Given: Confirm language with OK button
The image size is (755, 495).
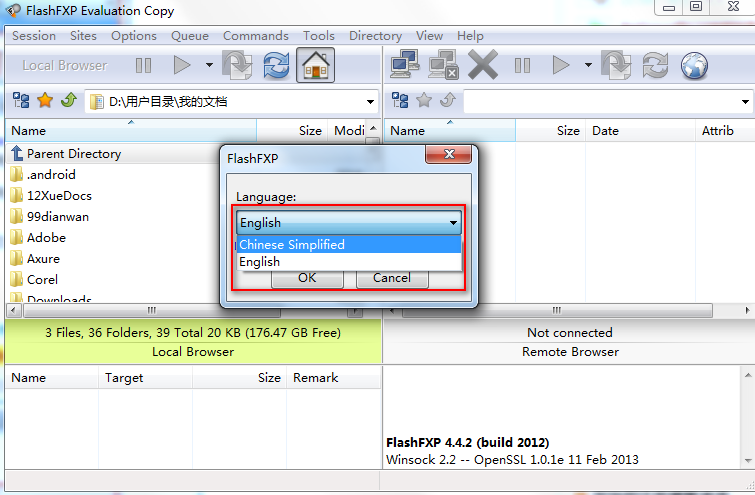Looking at the screenshot, I should (x=307, y=278).
